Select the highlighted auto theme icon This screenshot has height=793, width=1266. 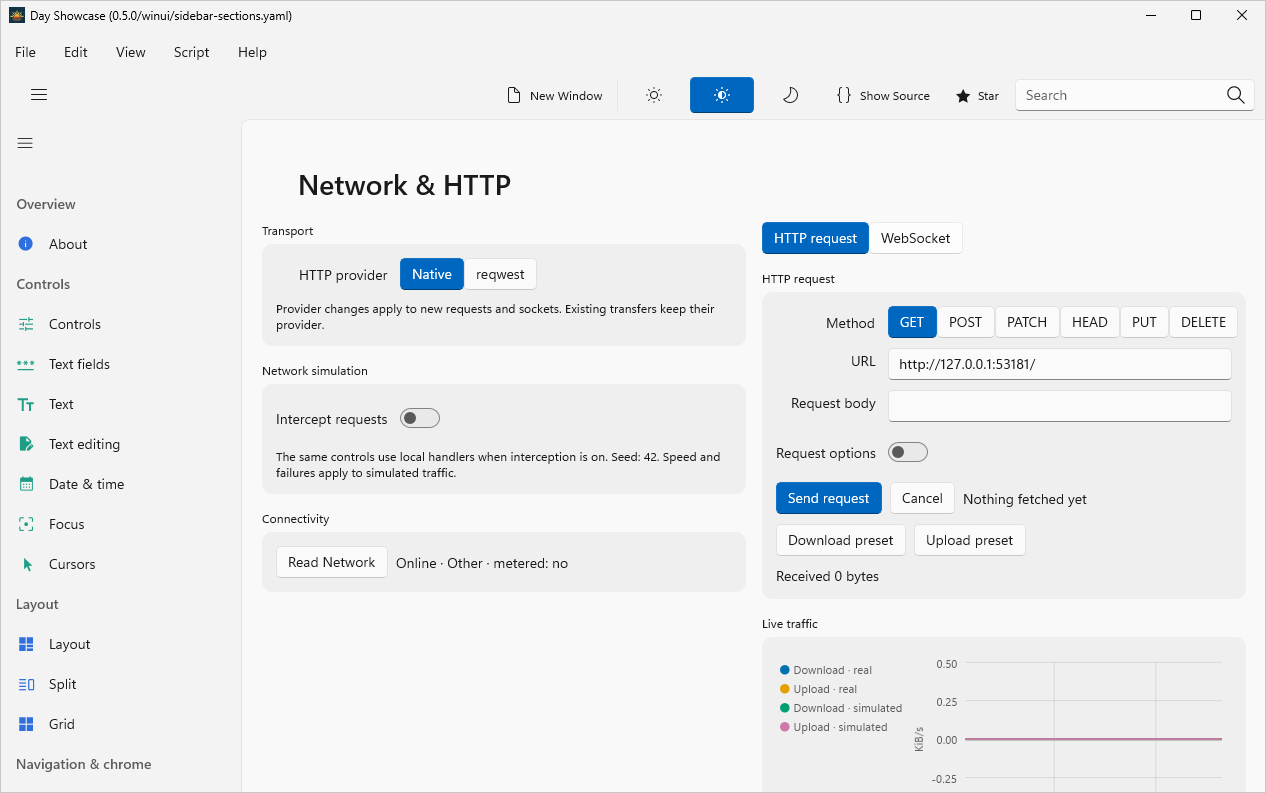722,95
